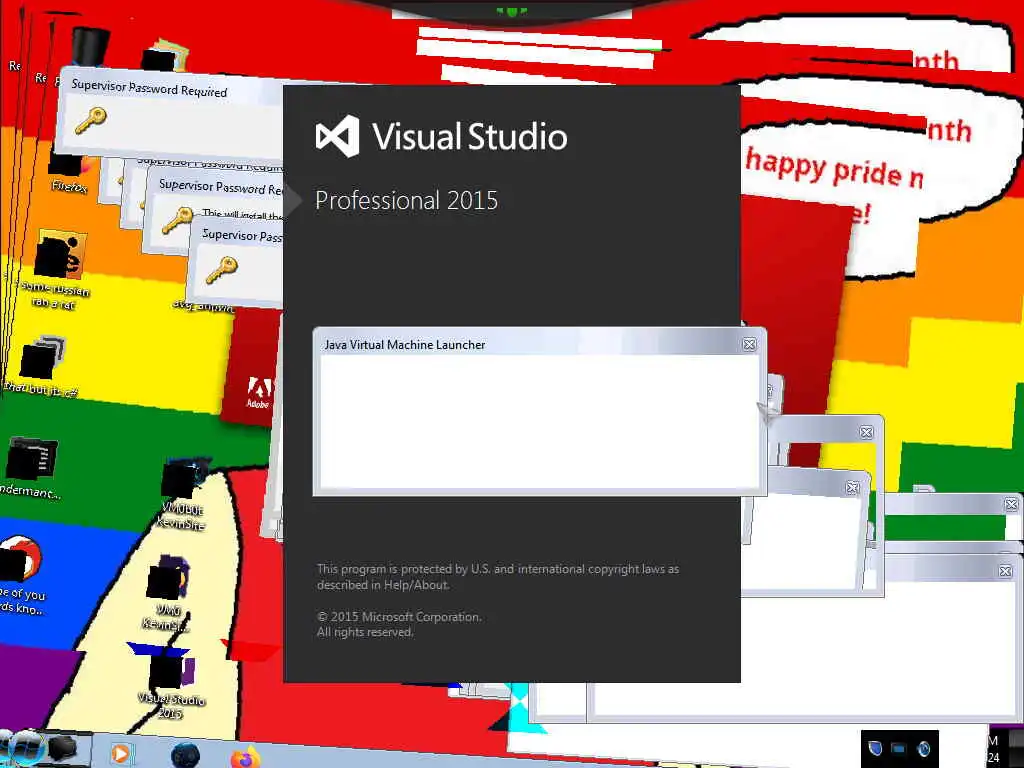Open Firefox from the taskbar
1024x768 pixels.
click(246, 758)
